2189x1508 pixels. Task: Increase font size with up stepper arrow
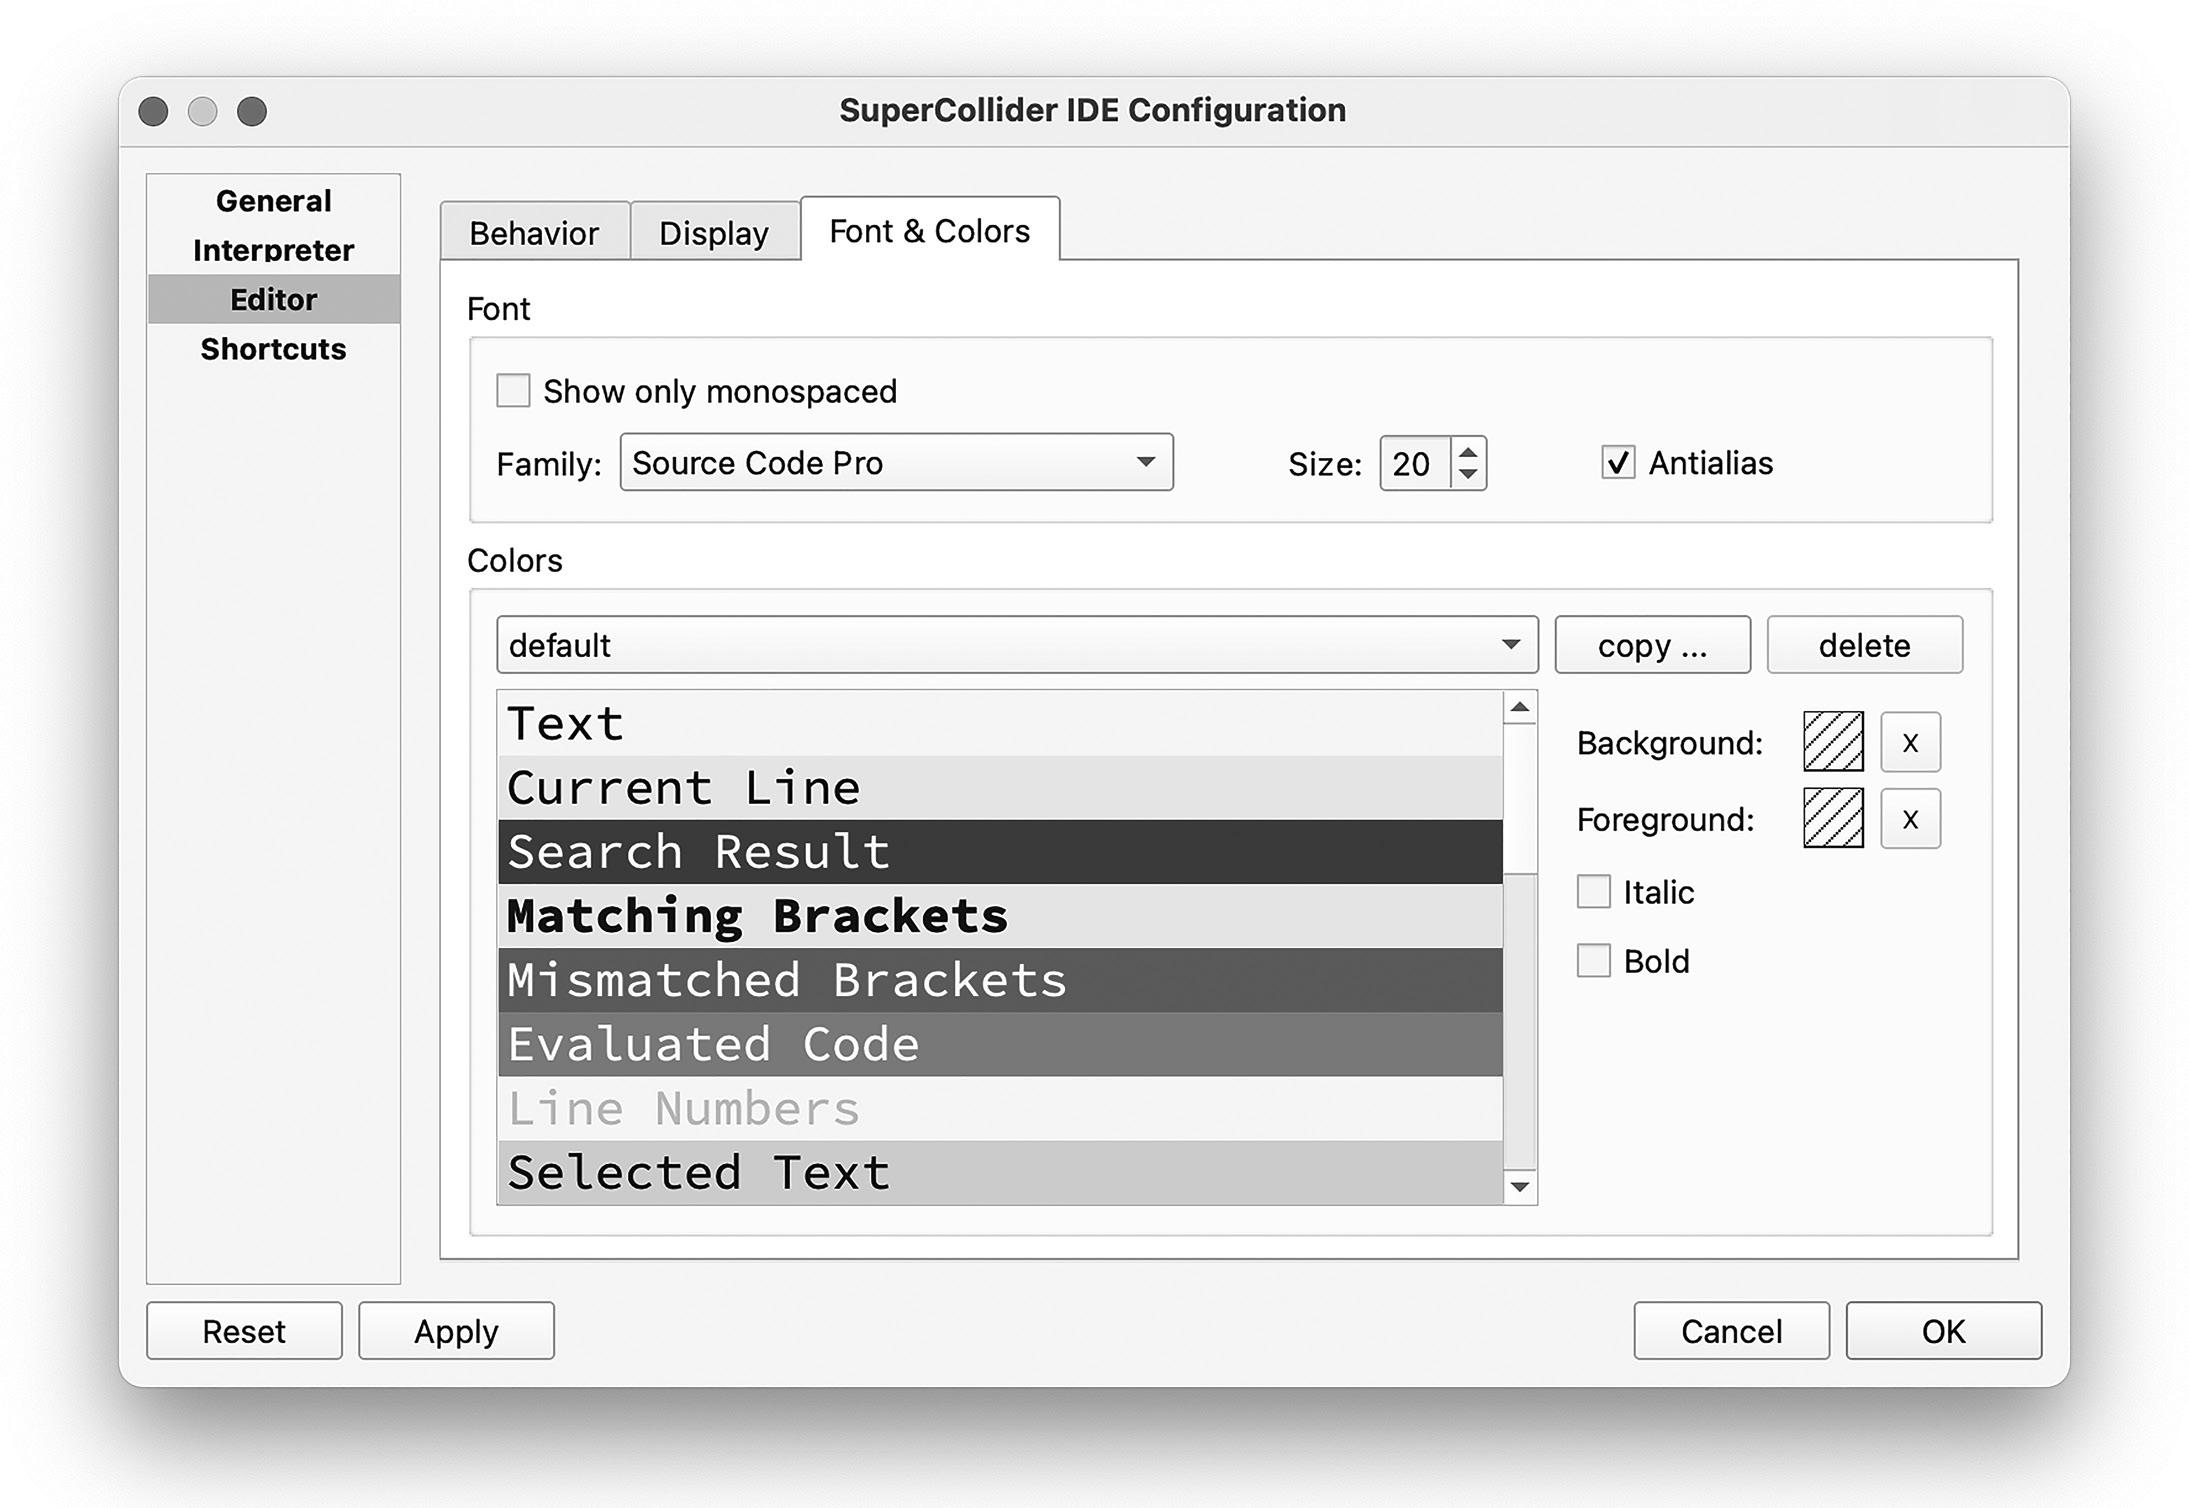tap(1468, 452)
